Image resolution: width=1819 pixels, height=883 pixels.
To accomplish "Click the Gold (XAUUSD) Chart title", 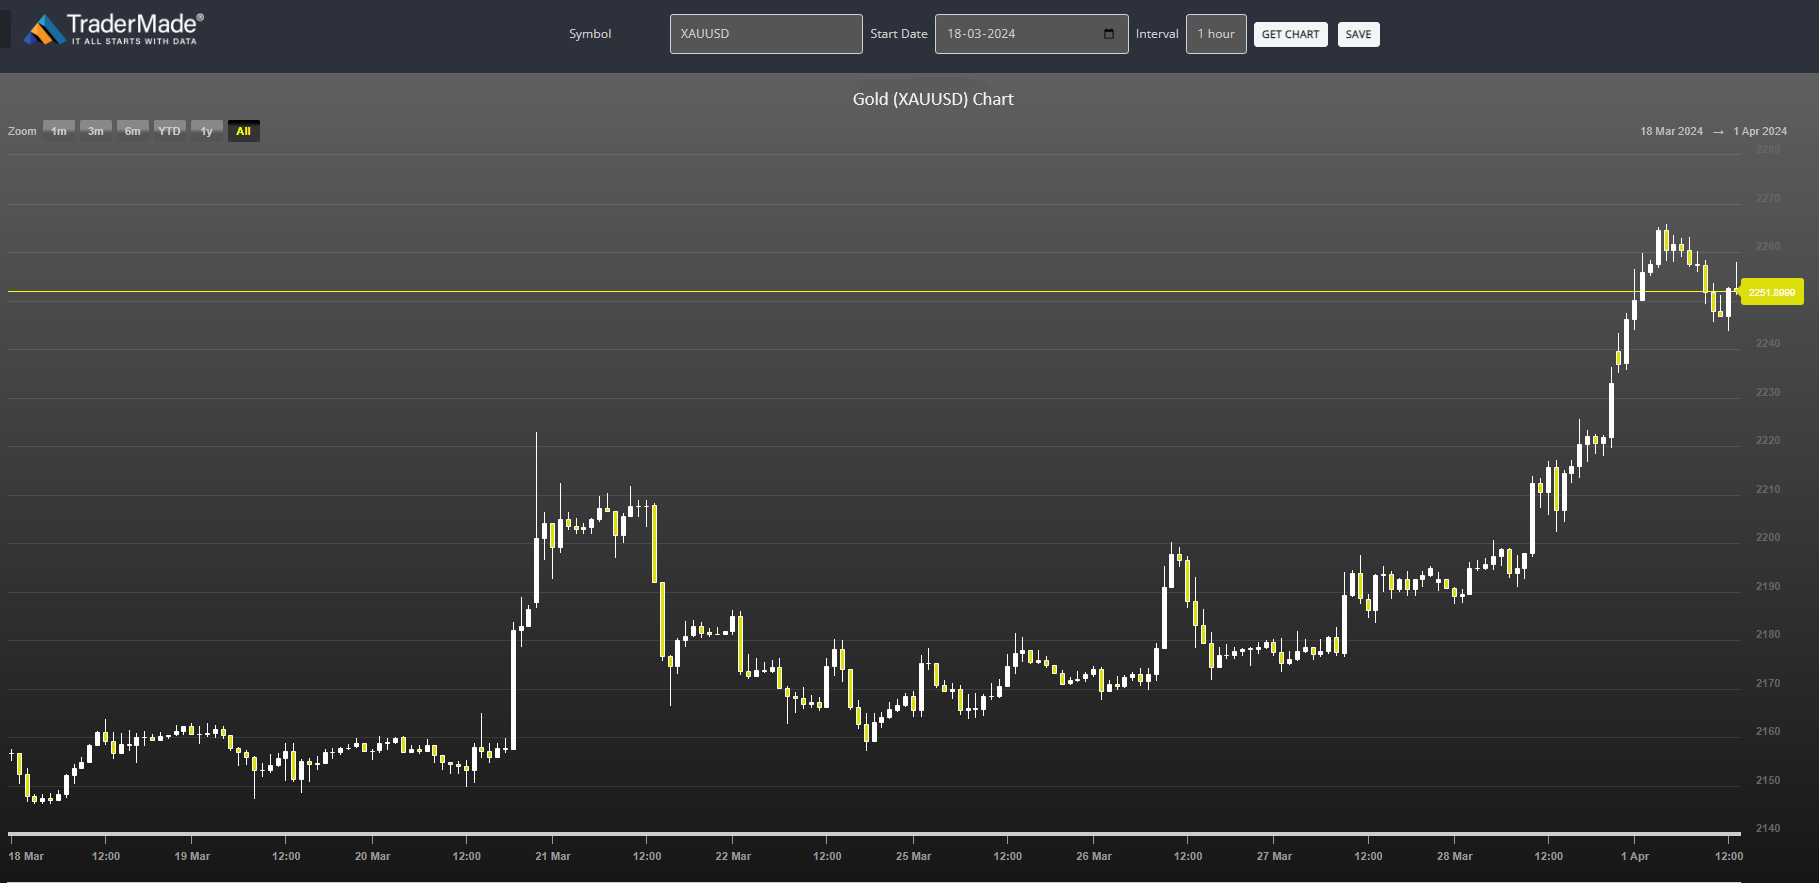I will click(x=933, y=99).
